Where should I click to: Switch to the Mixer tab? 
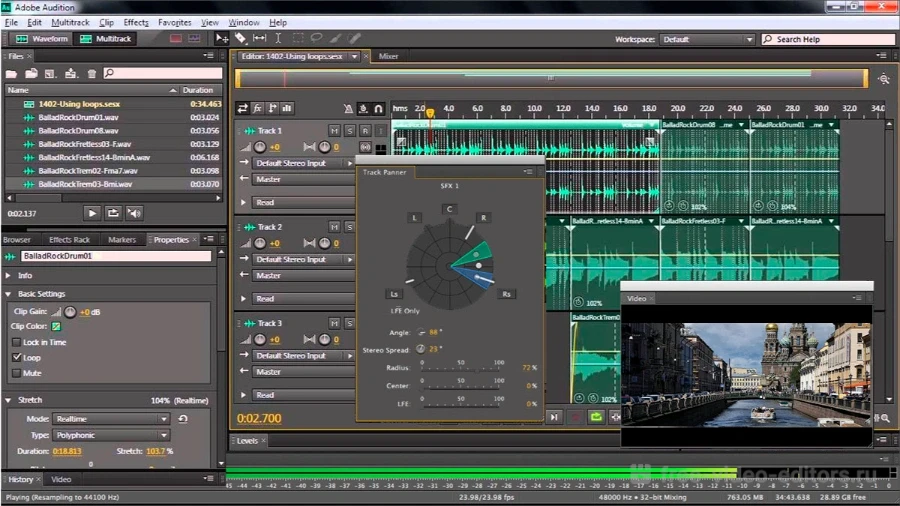pos(389,56)
